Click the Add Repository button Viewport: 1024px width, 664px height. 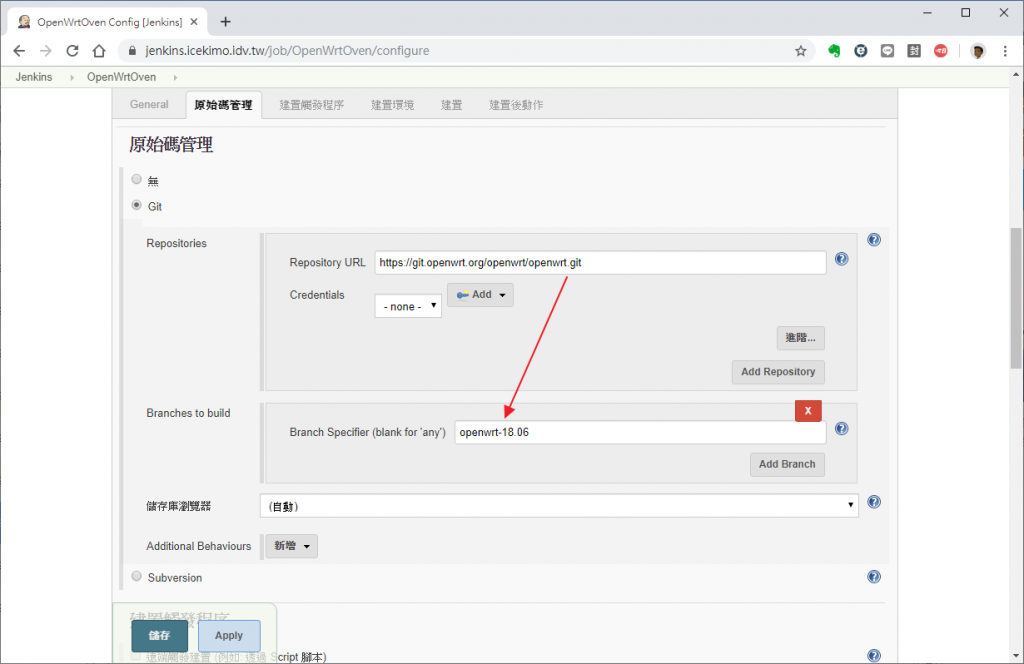(x=778, y=372)
